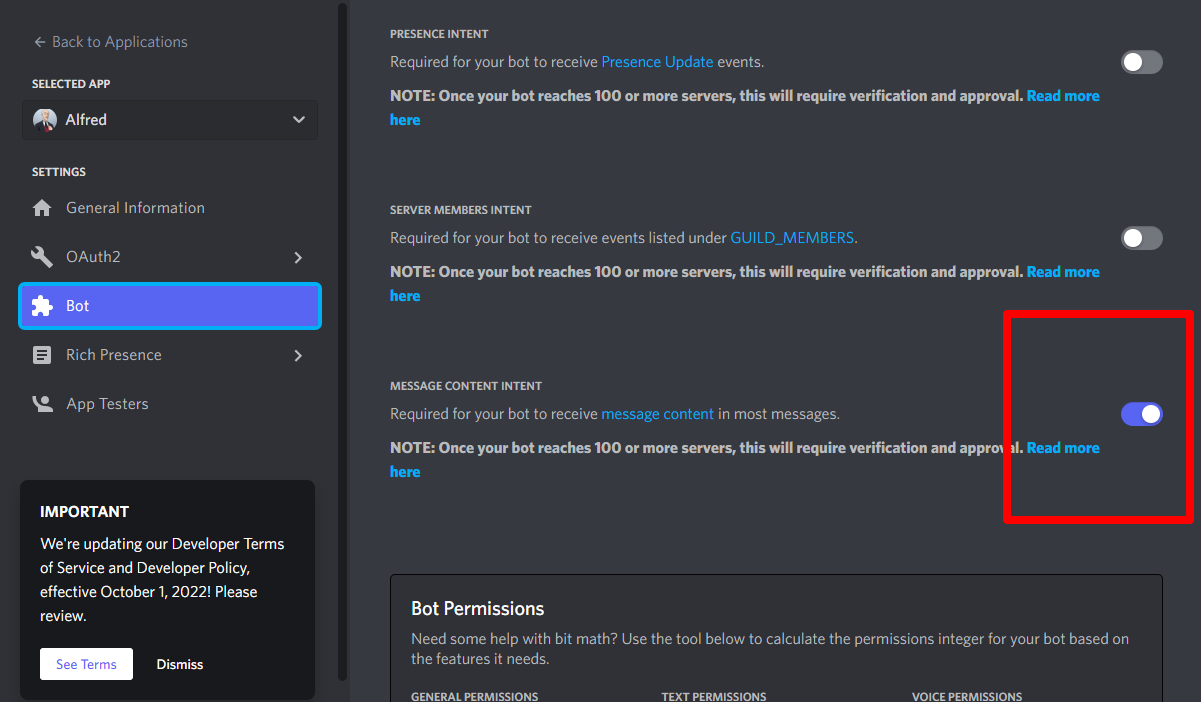Click Read more in Message Content Intent note
Screen dimensions: 1201x702
(x=1063, y=448)
